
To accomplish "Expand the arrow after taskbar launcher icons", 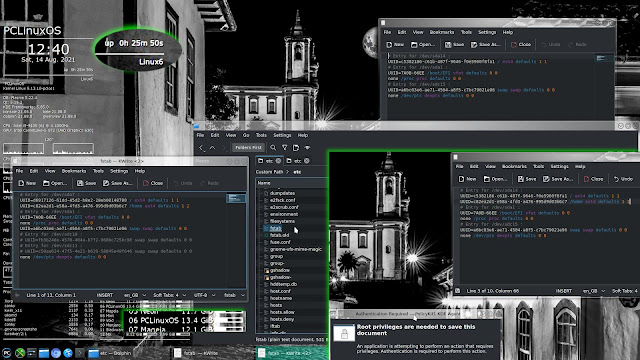I will 80,353.
